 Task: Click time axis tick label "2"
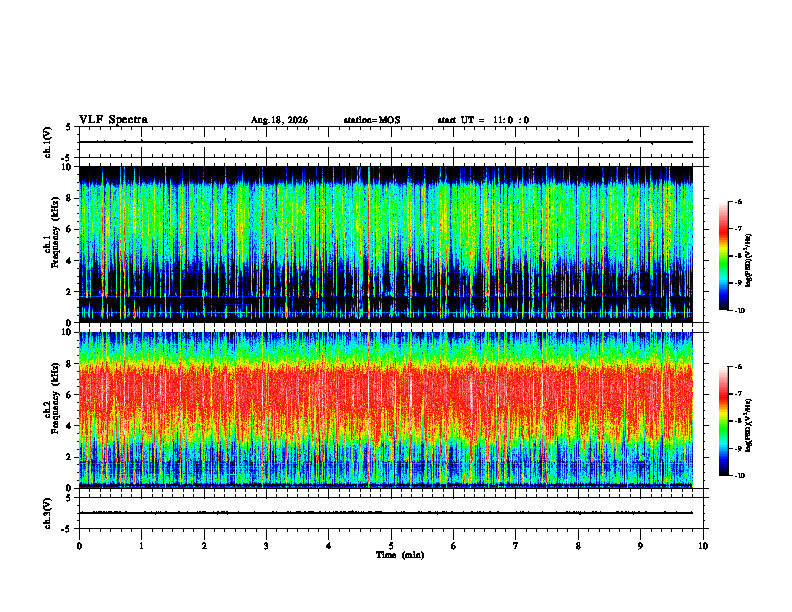pos(204,546)
